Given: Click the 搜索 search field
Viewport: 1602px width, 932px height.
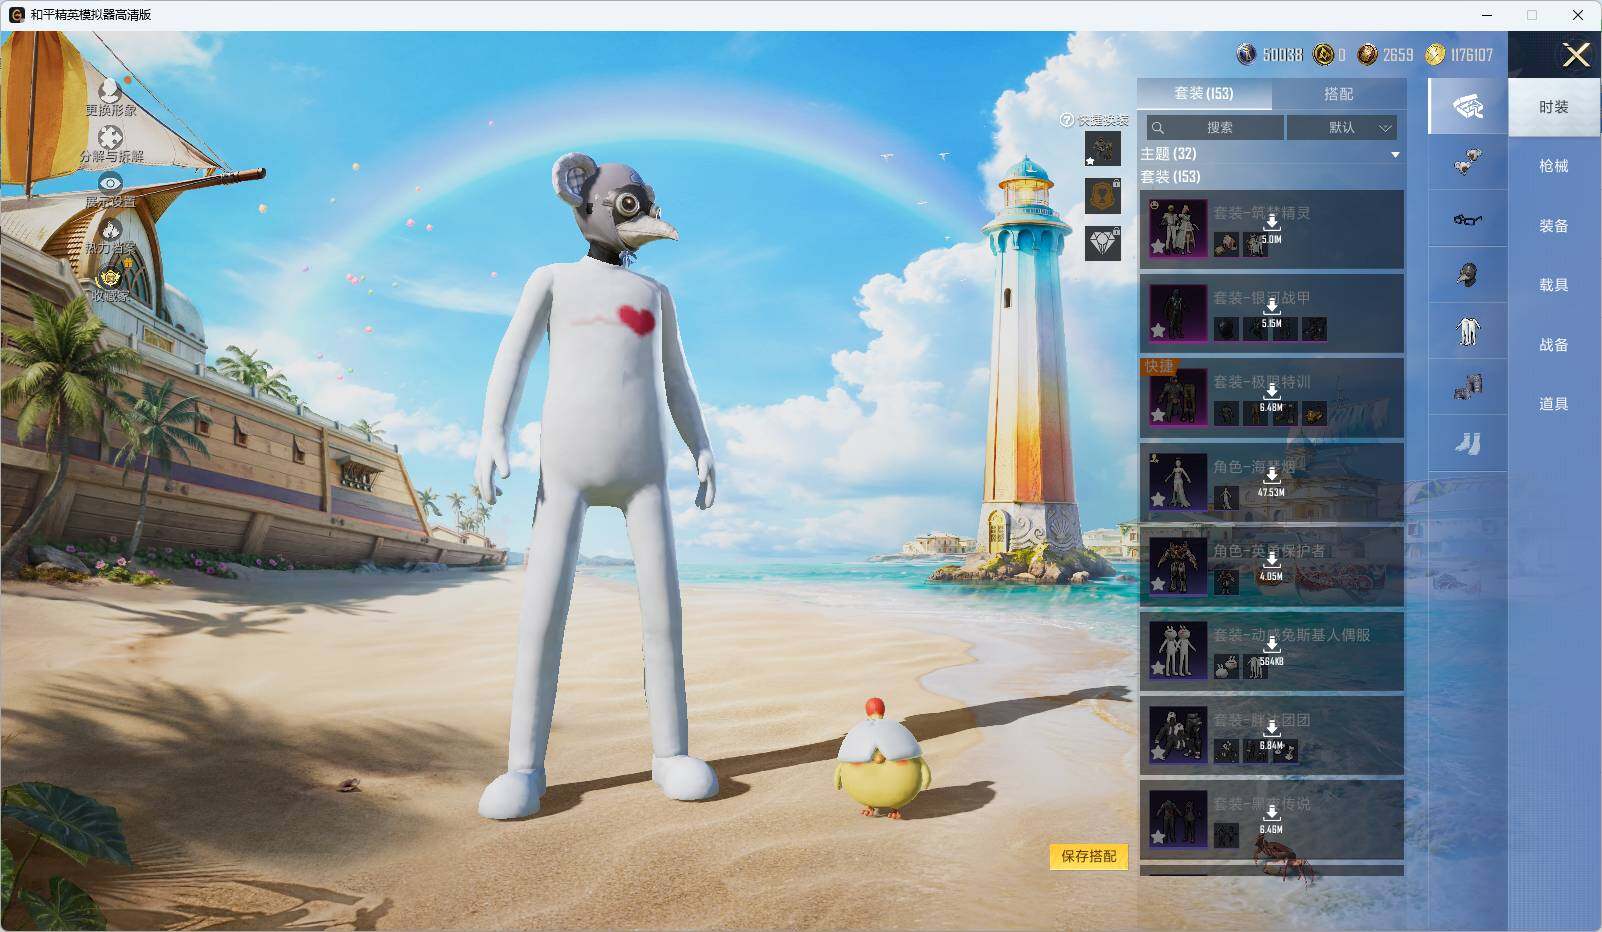Looking at the screenshot, I should (1216, 127).
